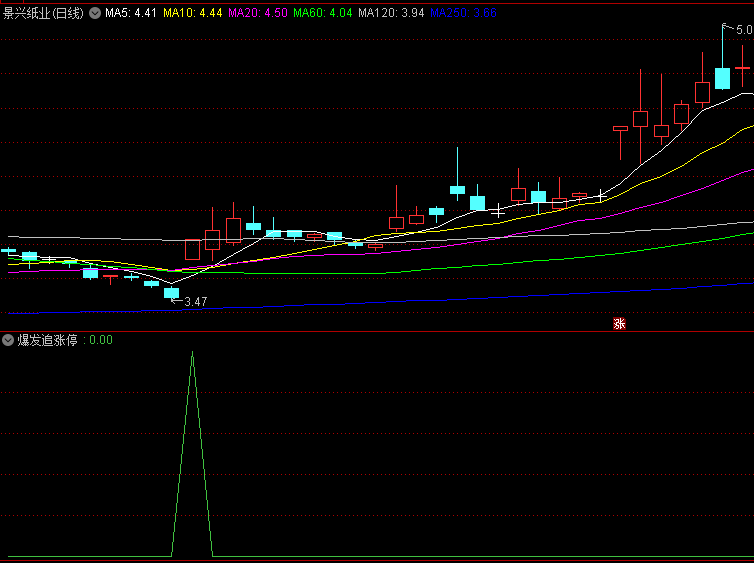The width and height of the screenshot is (754, 563).
Task: Select the cyan candle at the 3.47 low
Action: pyautogui.click(x=171, y=292)
